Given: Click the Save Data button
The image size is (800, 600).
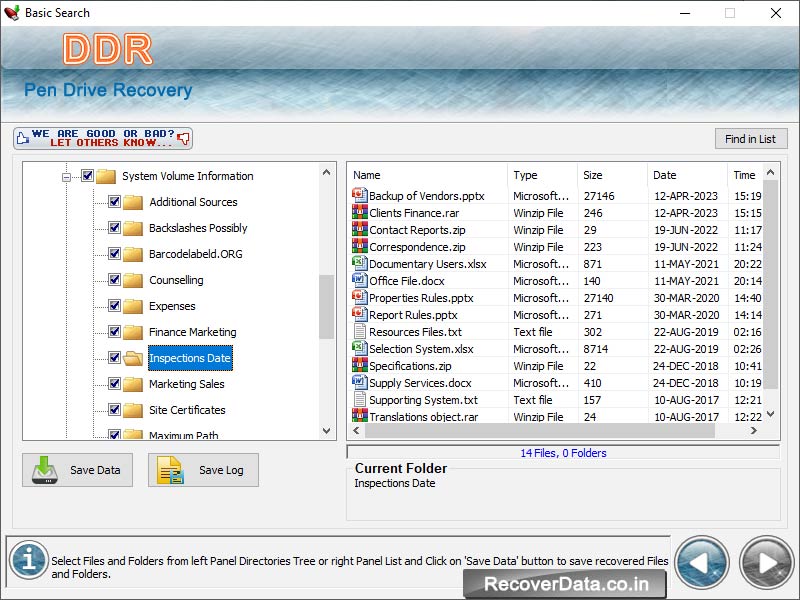Looking at the screenshot, I should point(77,470).
